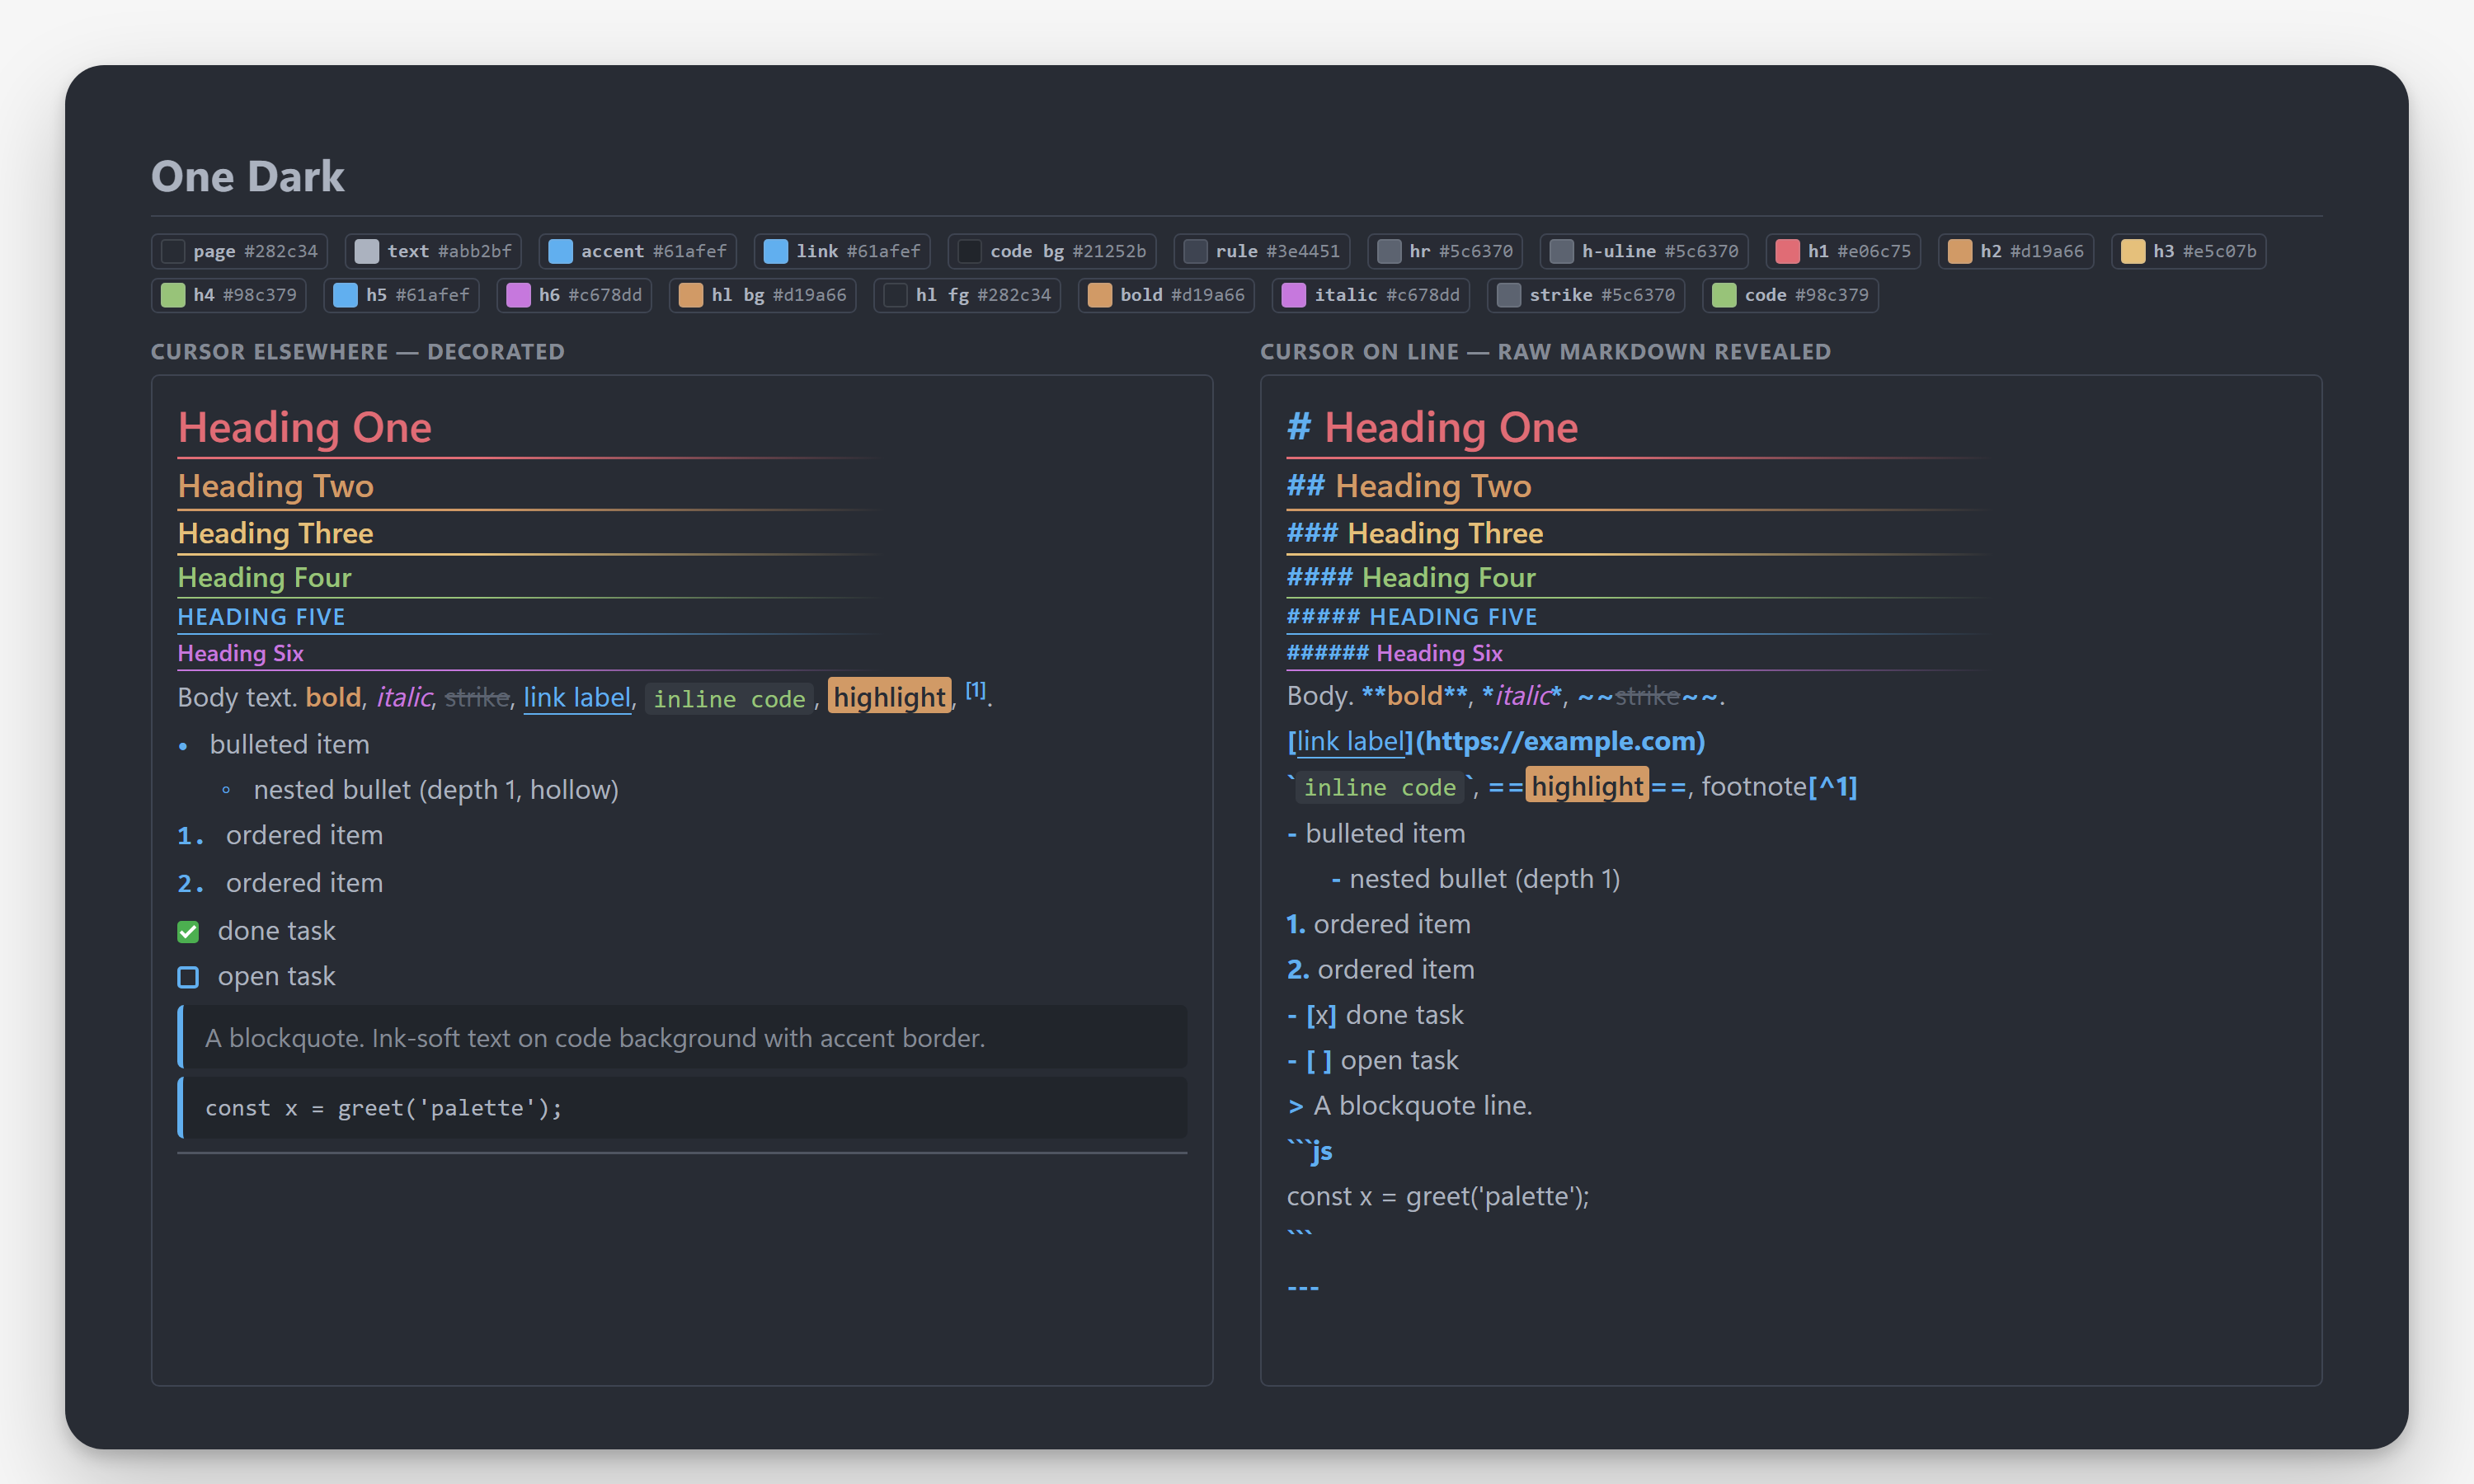Click the ```js code fence opener
2474x1484 pixels.
click(x=1310, y=1150)
